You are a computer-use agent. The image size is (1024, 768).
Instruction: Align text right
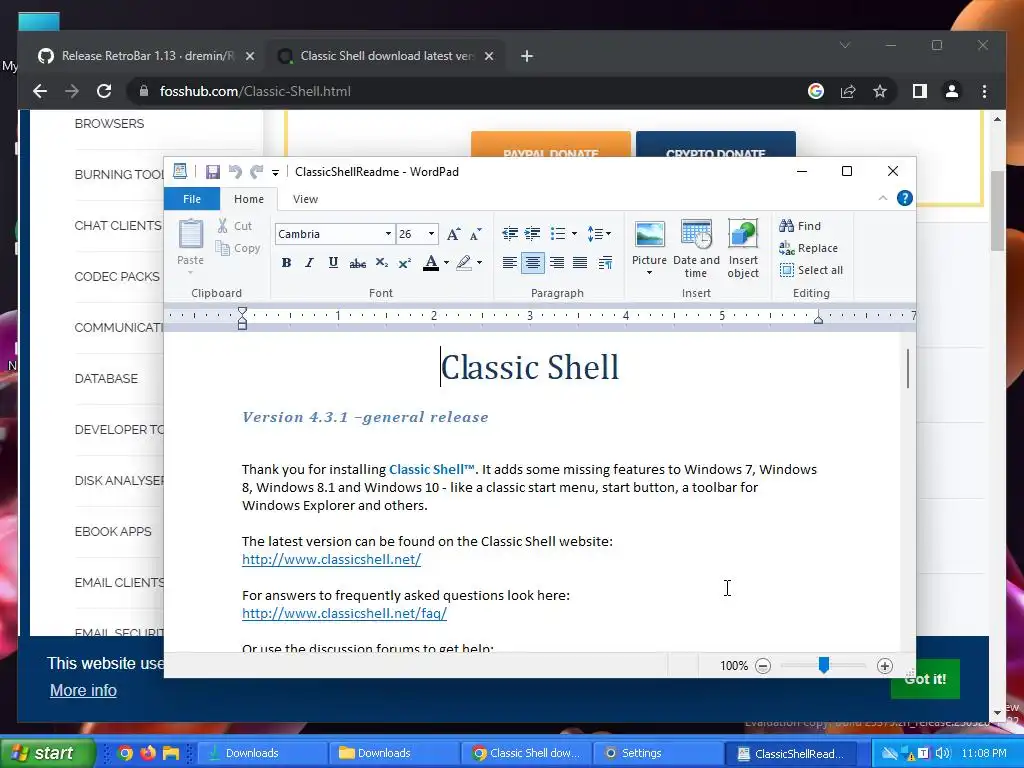556,263
